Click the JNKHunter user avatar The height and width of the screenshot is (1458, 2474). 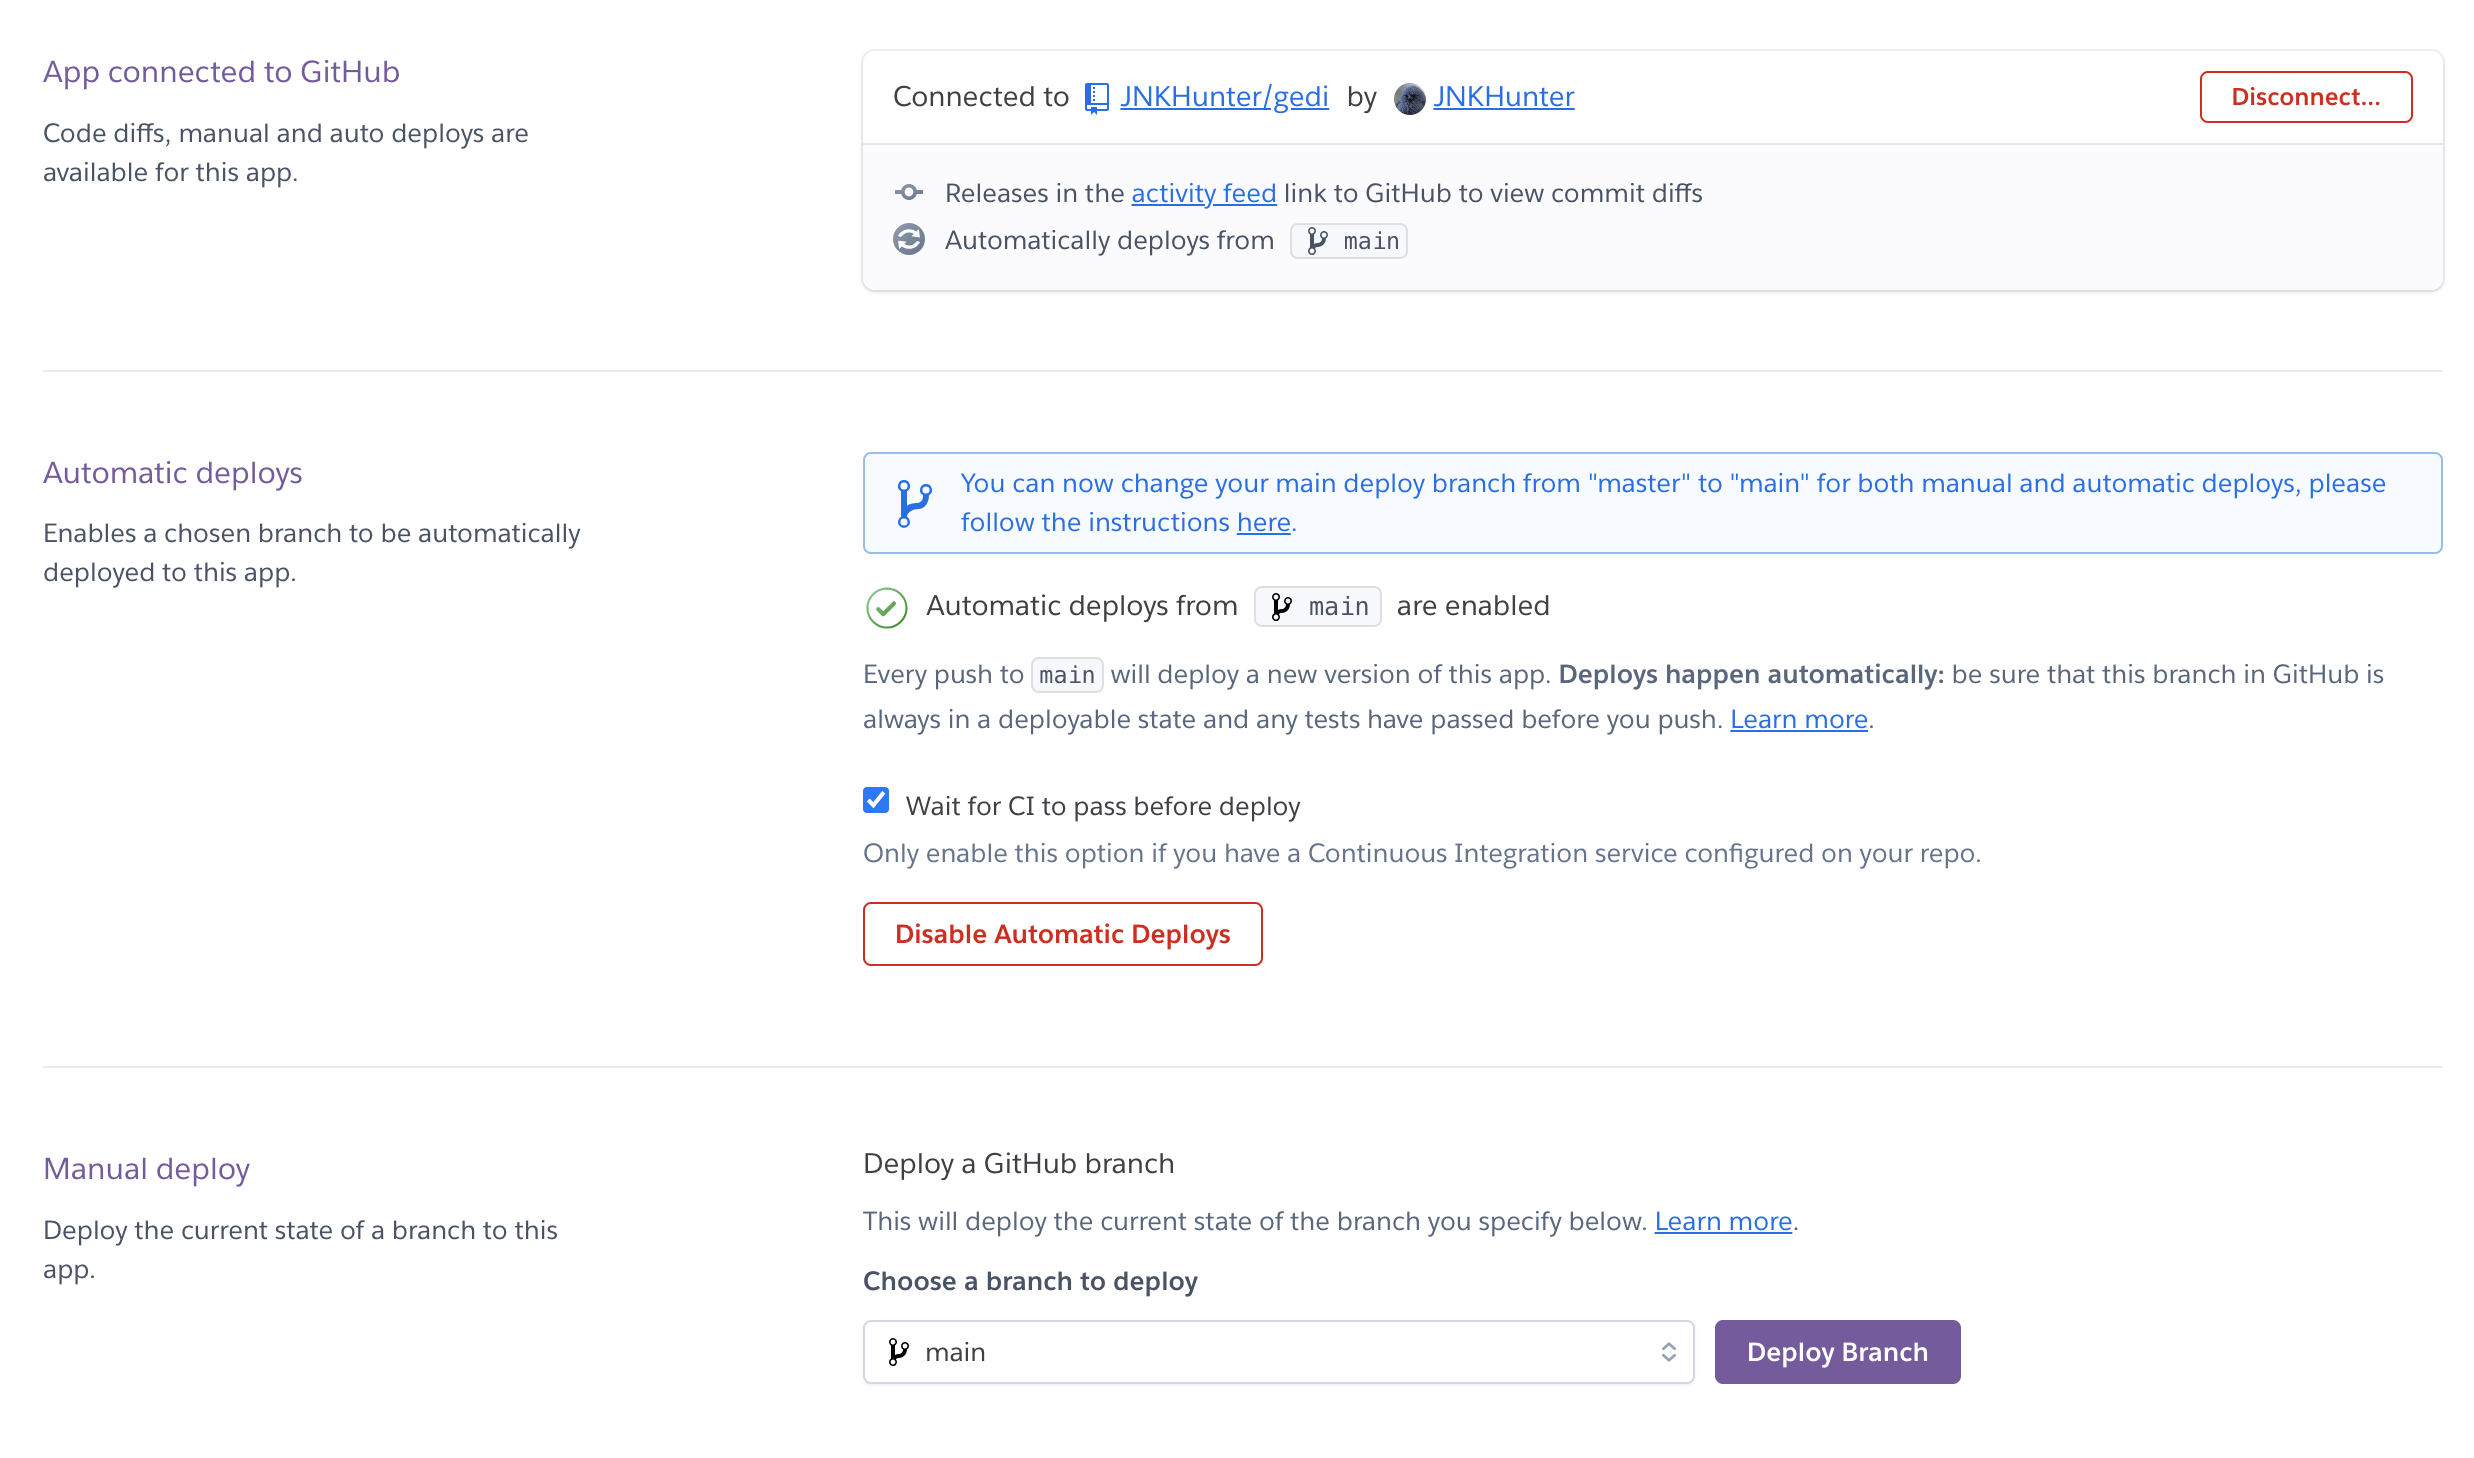click(1409, 98)
